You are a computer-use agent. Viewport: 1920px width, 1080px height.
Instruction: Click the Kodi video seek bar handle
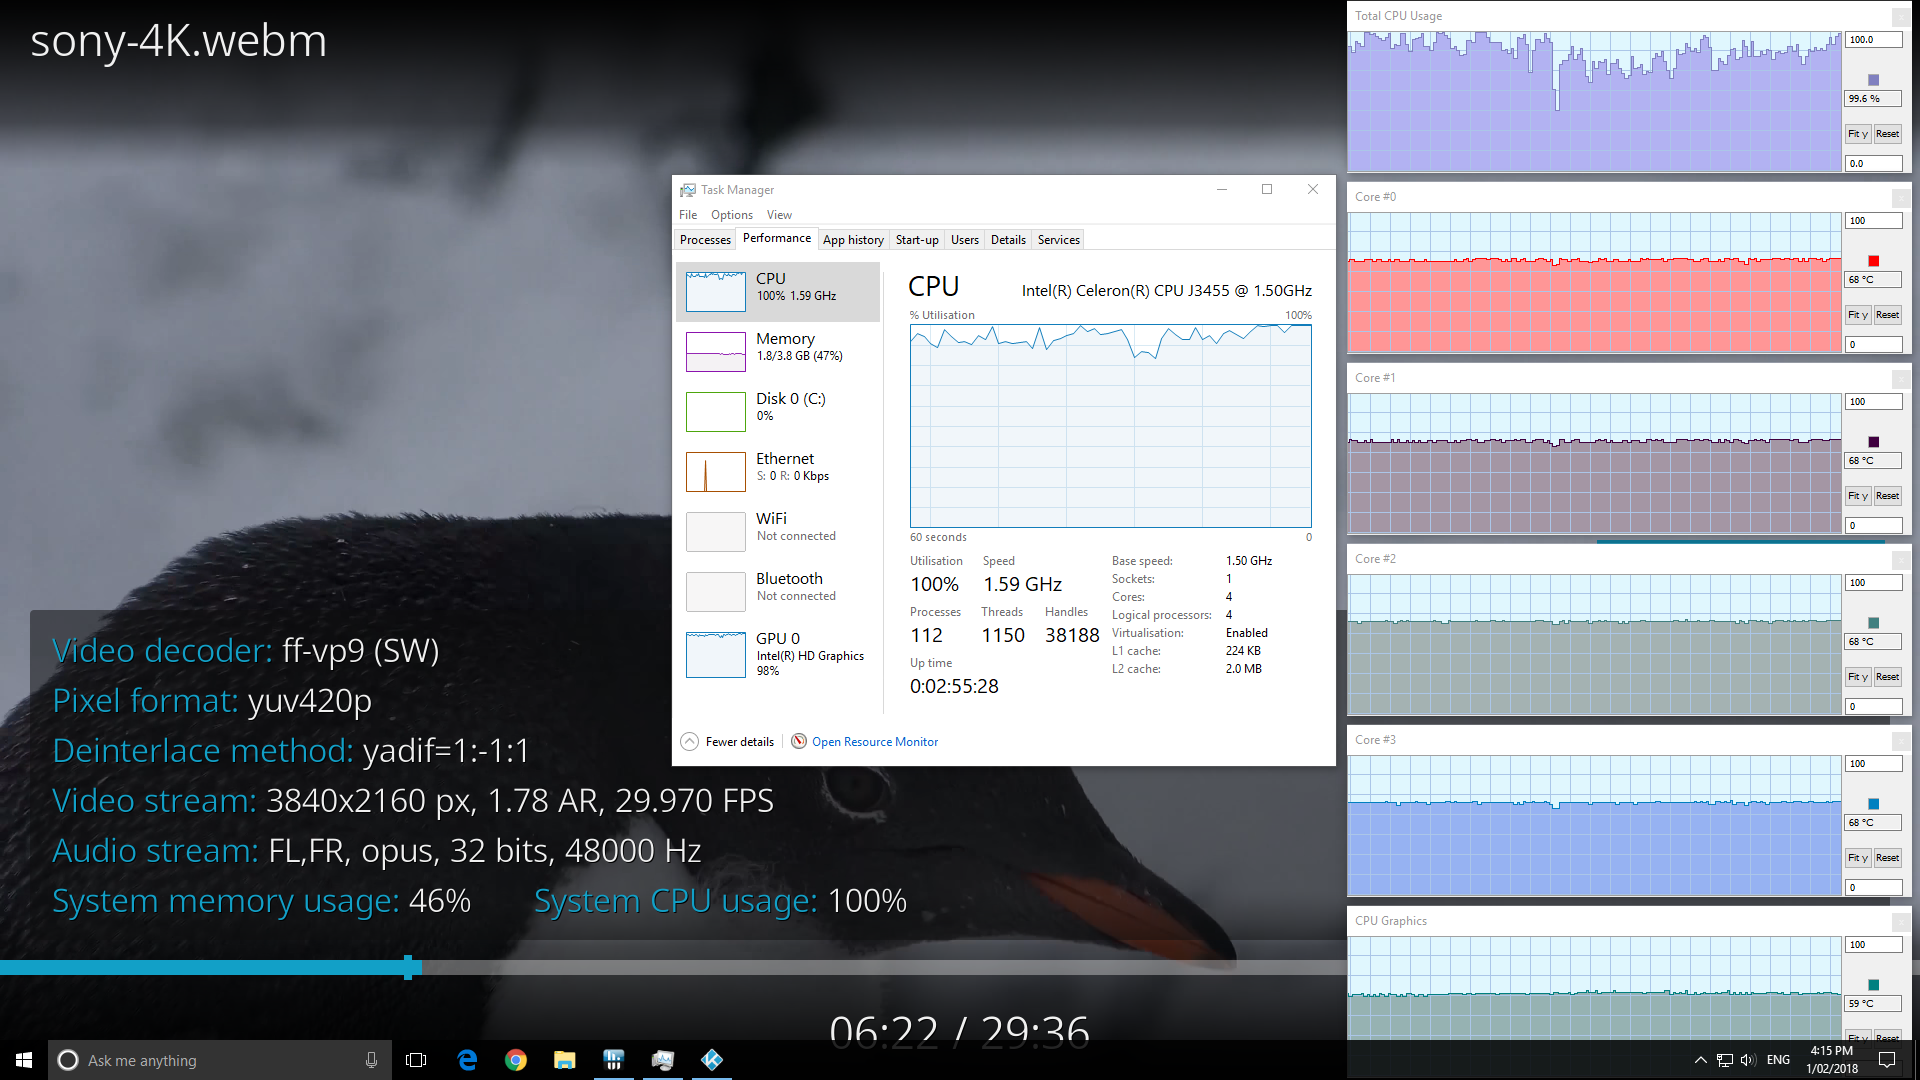[x=408, y=967]
